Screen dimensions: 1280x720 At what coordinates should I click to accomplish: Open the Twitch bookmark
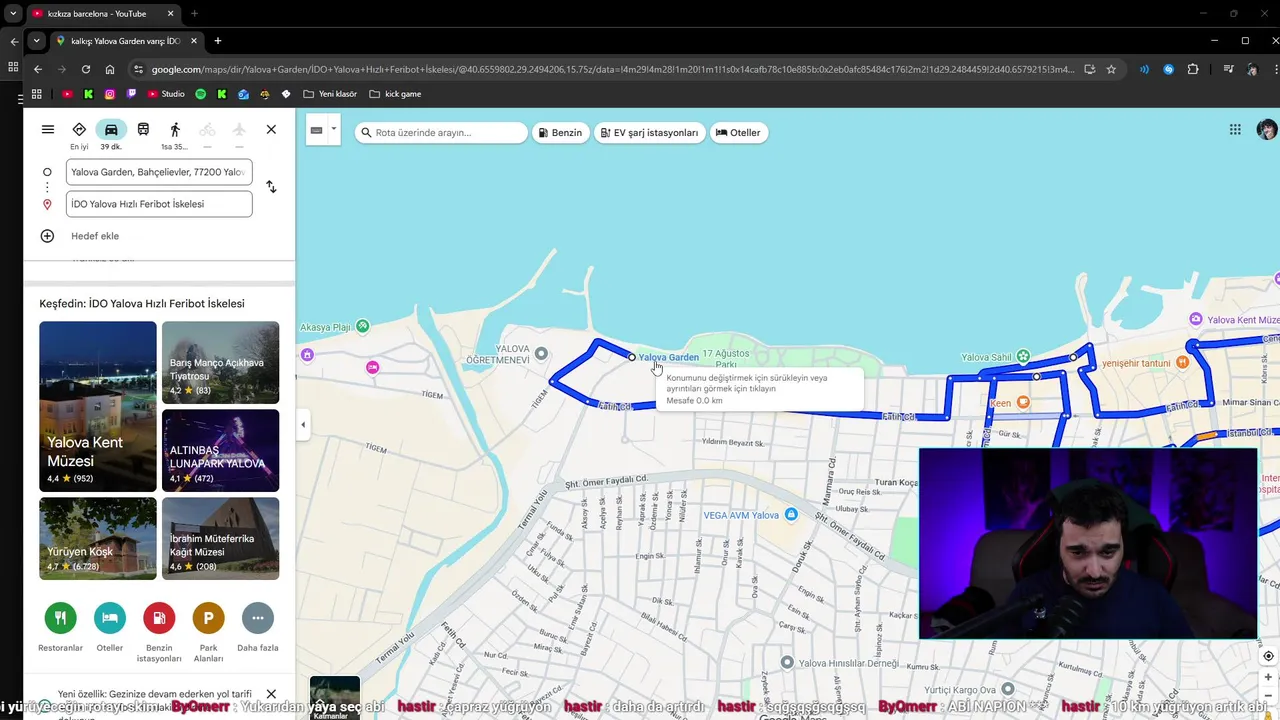pyautogui.click(x=131, y=94)
